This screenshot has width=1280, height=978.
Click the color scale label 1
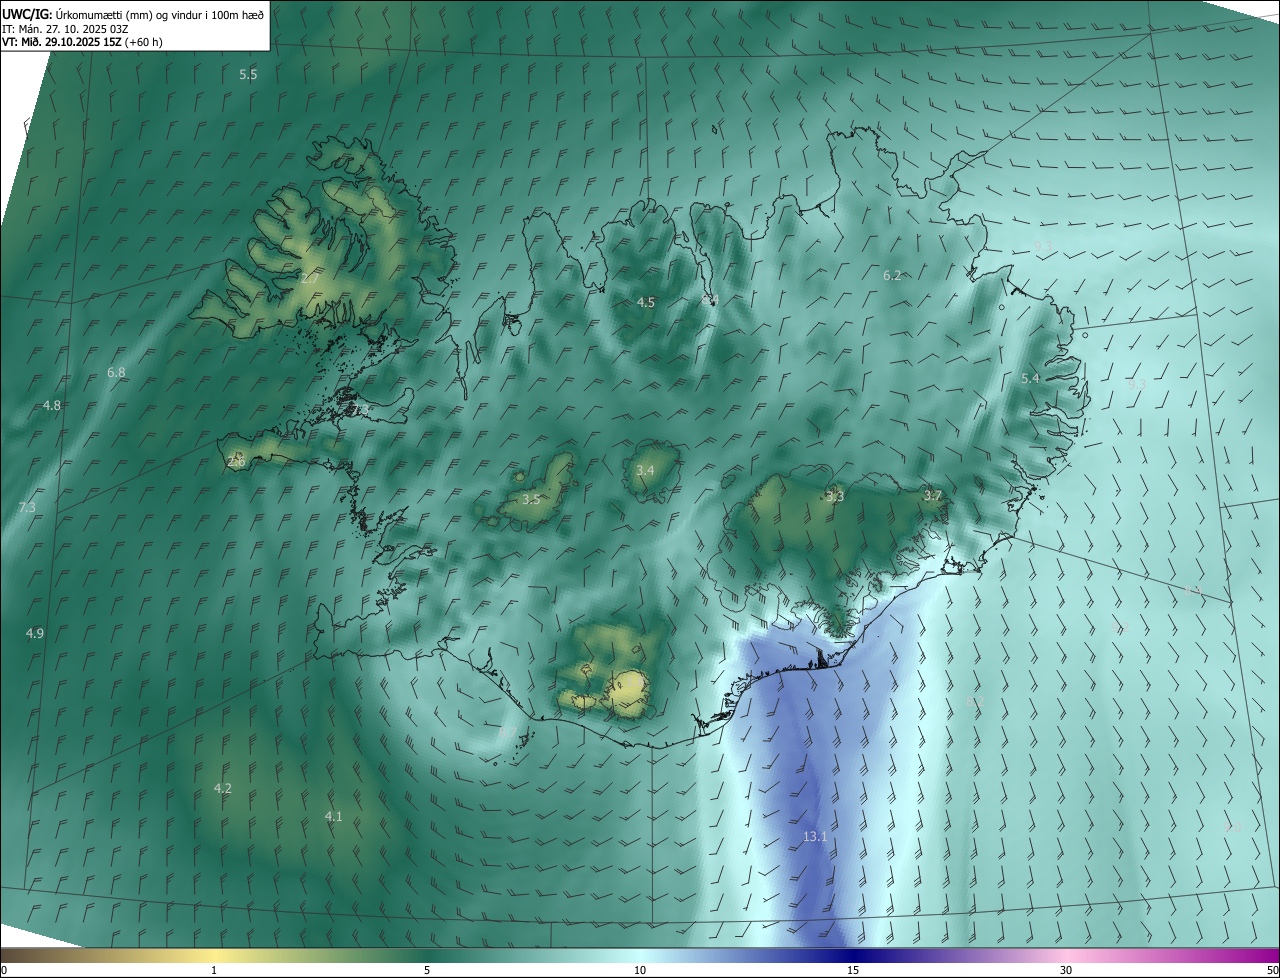click(x=214, y=970)
